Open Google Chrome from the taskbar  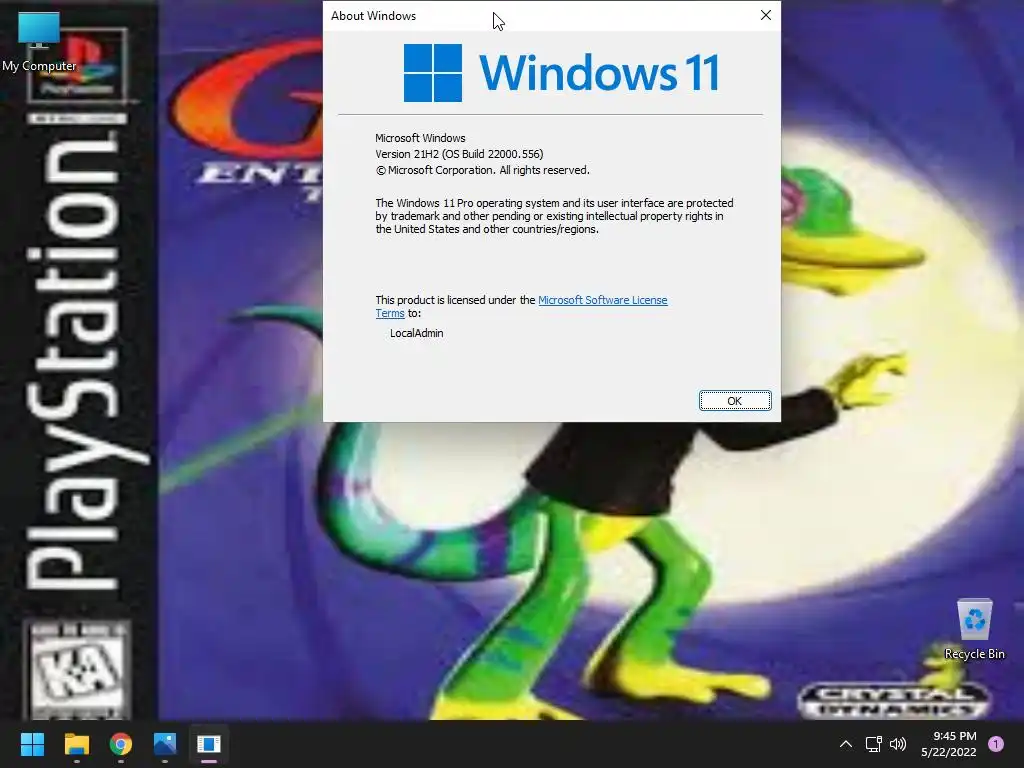coord(121,744)
